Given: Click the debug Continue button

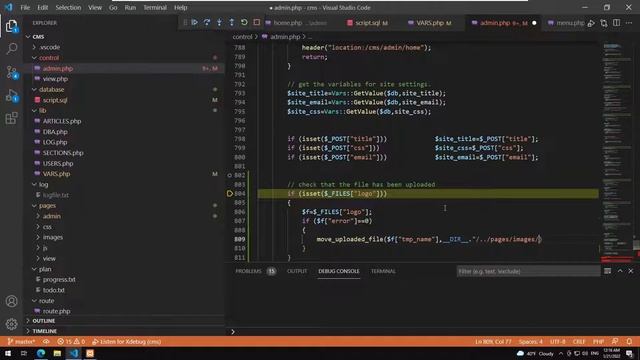Looking at the screenshot, I should click(194, 22).
